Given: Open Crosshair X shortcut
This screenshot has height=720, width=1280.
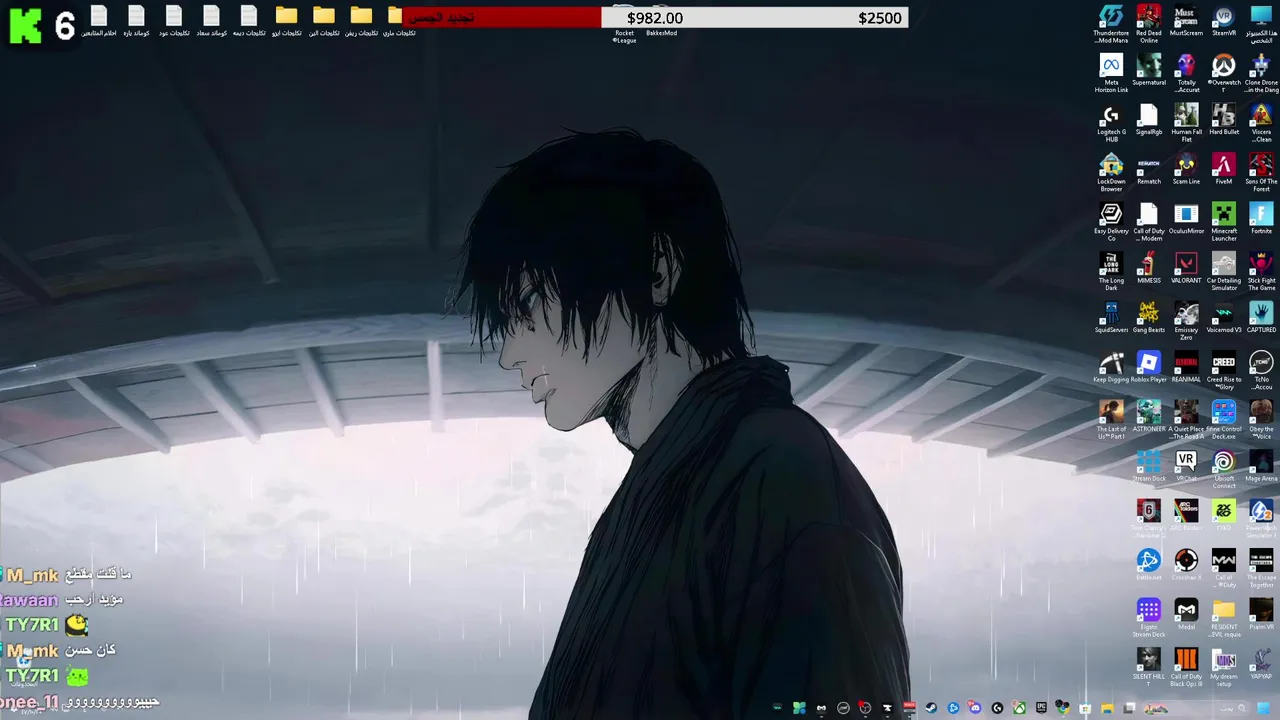Looking at the screenshot, I should tap(1186, 565).
